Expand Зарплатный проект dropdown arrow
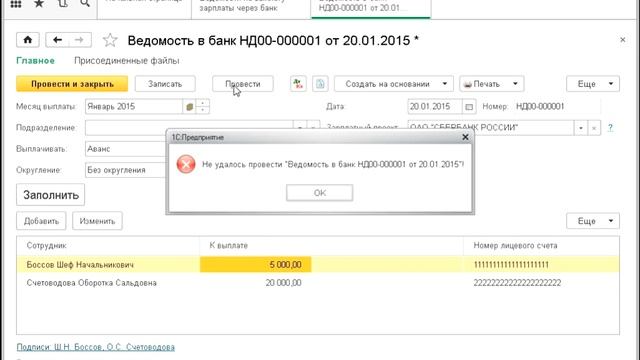This screenshot has width=640, height=360. pos(580,128)
